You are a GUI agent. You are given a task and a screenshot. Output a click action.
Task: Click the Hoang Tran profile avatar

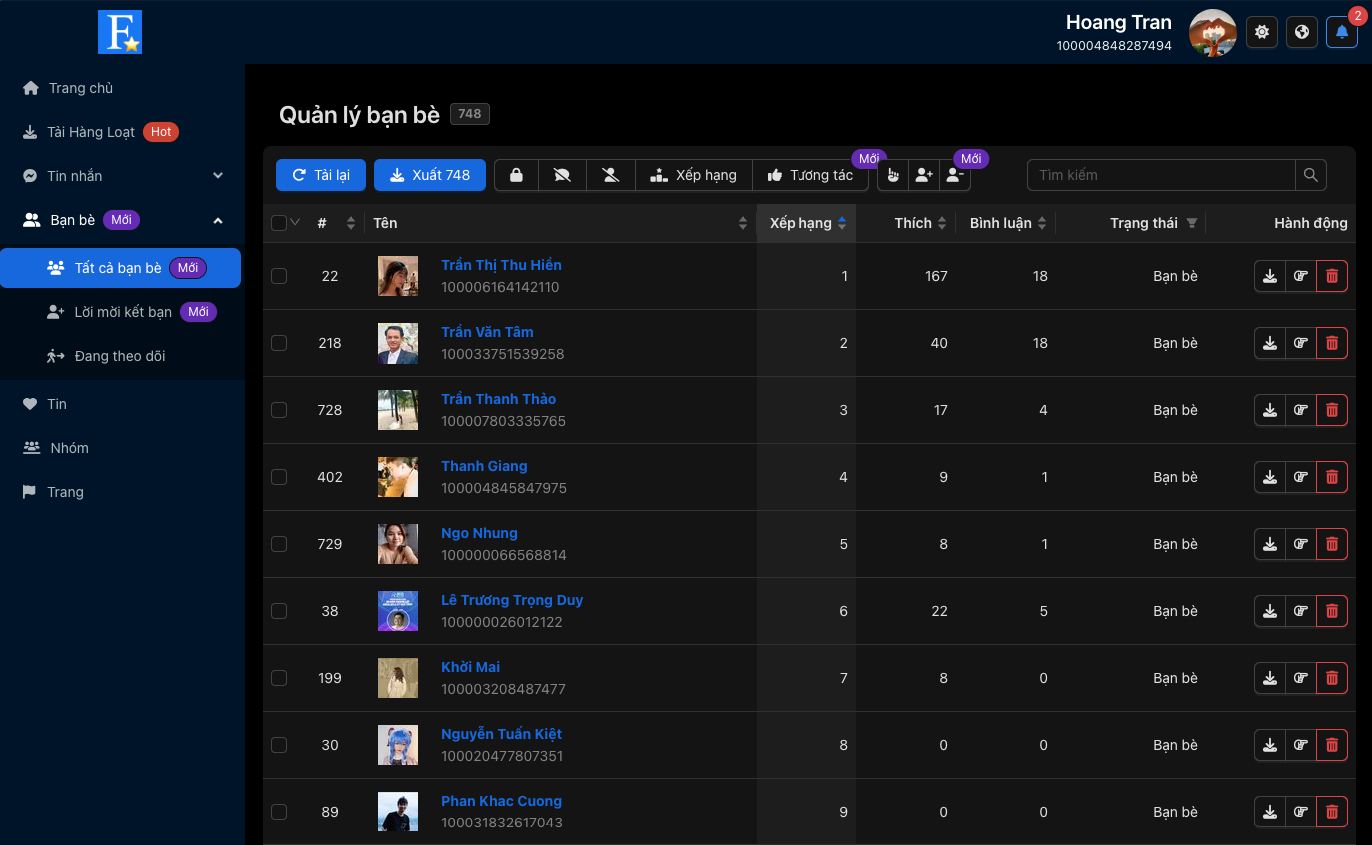point(1213,33)
